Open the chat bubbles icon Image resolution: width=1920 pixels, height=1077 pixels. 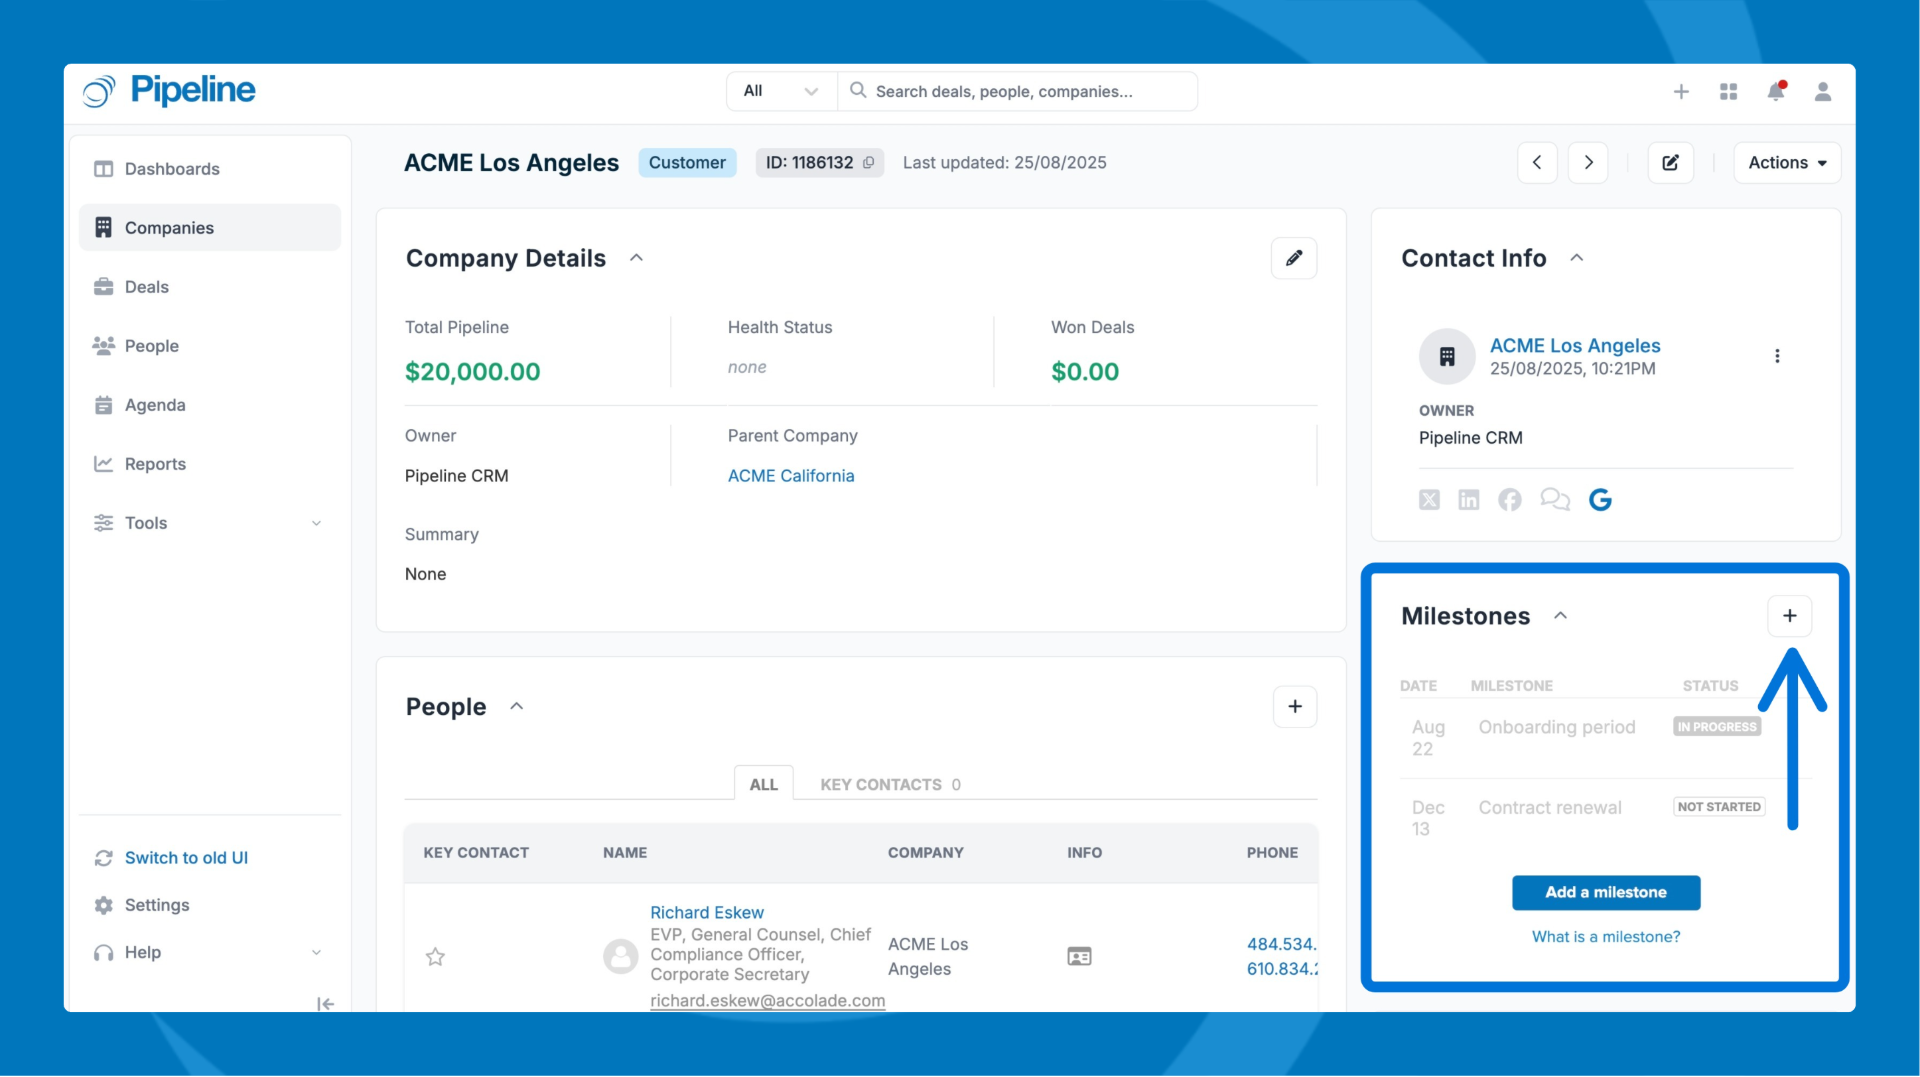pos(1555,499)
